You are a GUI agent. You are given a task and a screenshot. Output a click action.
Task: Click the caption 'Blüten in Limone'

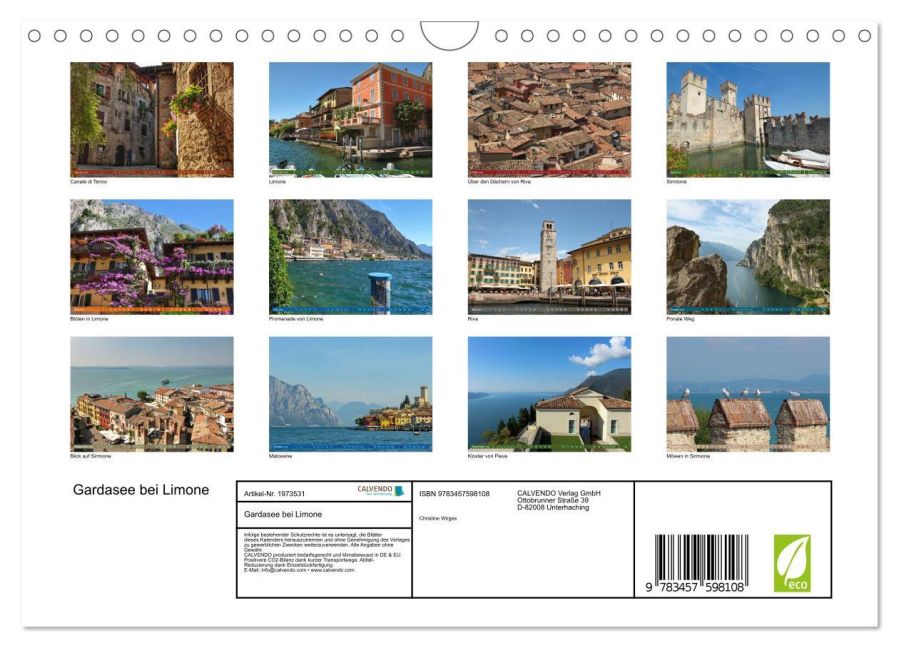[x=89, y=319]
